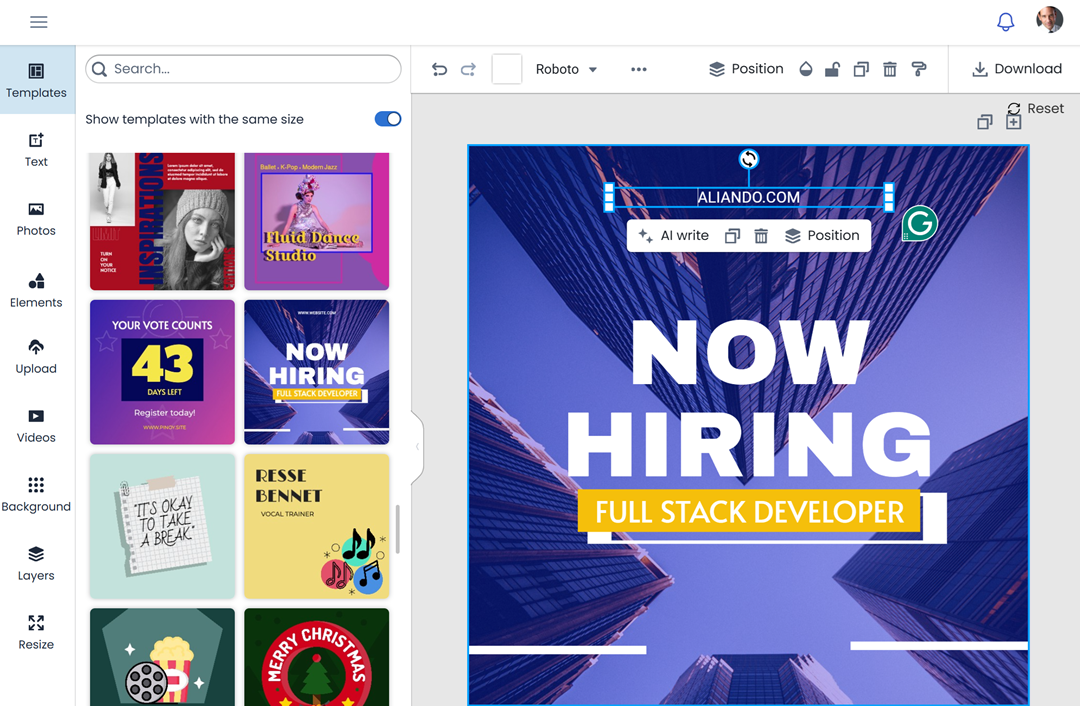
Task: Toggle show templates with same size
Action: tap(388, 119)
